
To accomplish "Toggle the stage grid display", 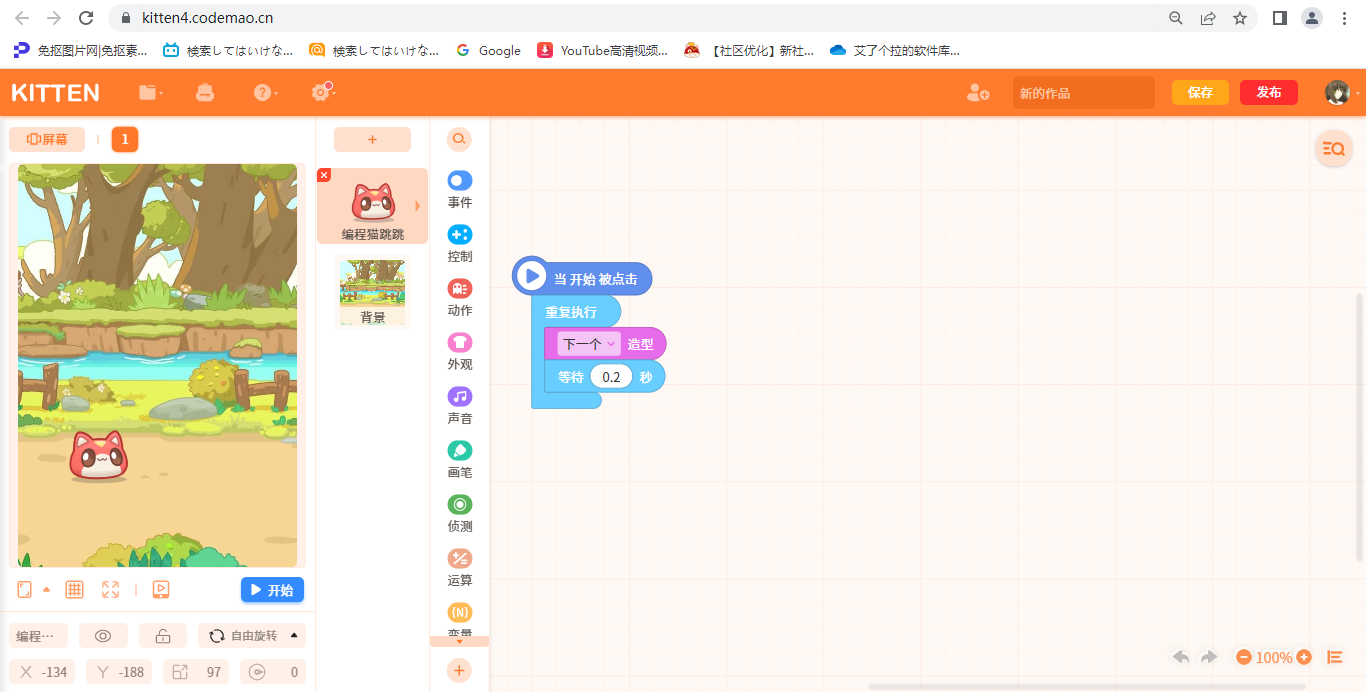I will [74, 590].
